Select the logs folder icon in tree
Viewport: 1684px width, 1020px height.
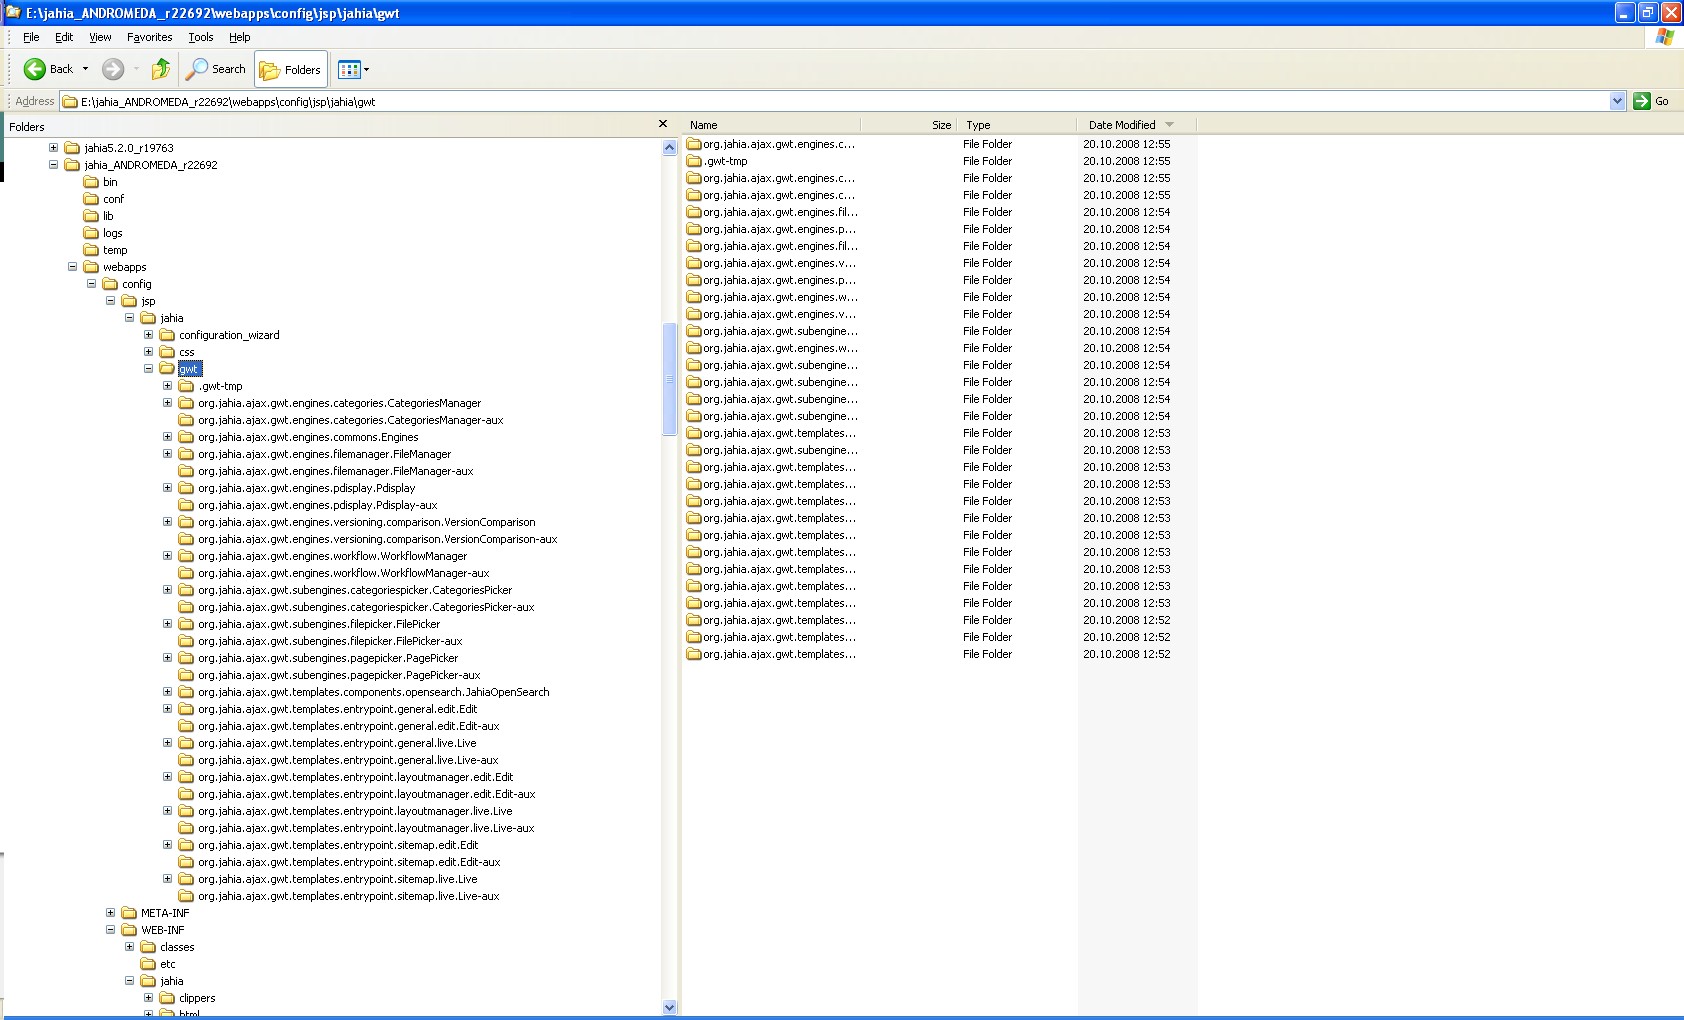pyautogui.click(x=91, y=233)
